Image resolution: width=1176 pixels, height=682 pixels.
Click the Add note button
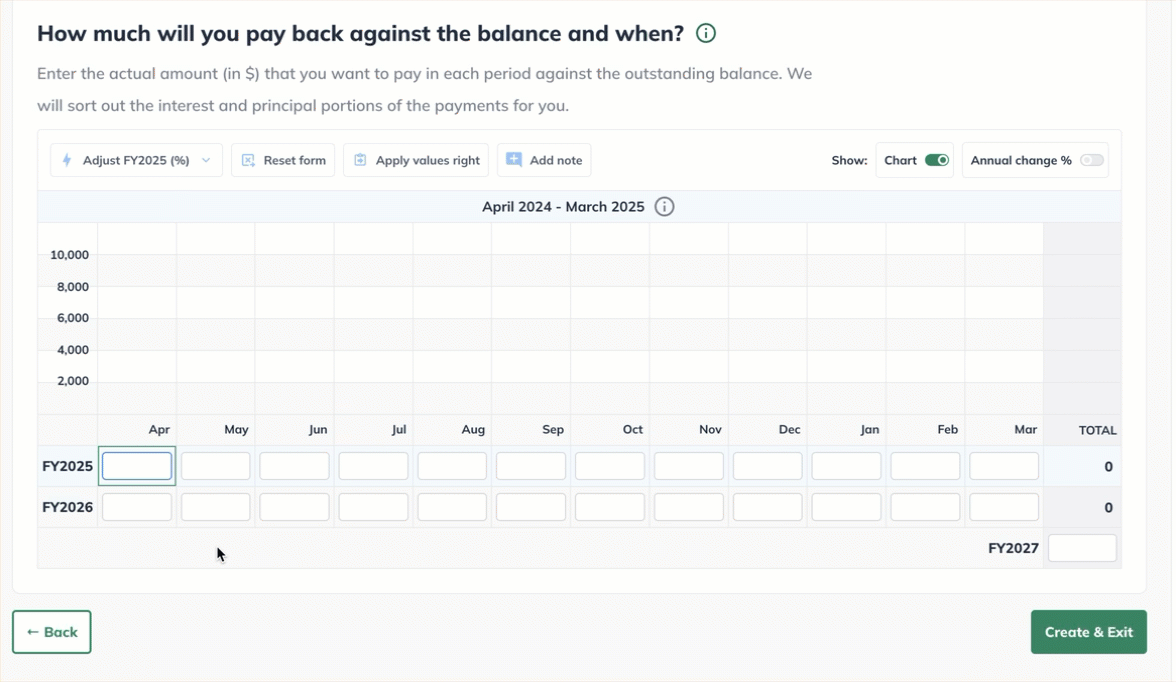[x=544, y=160]
